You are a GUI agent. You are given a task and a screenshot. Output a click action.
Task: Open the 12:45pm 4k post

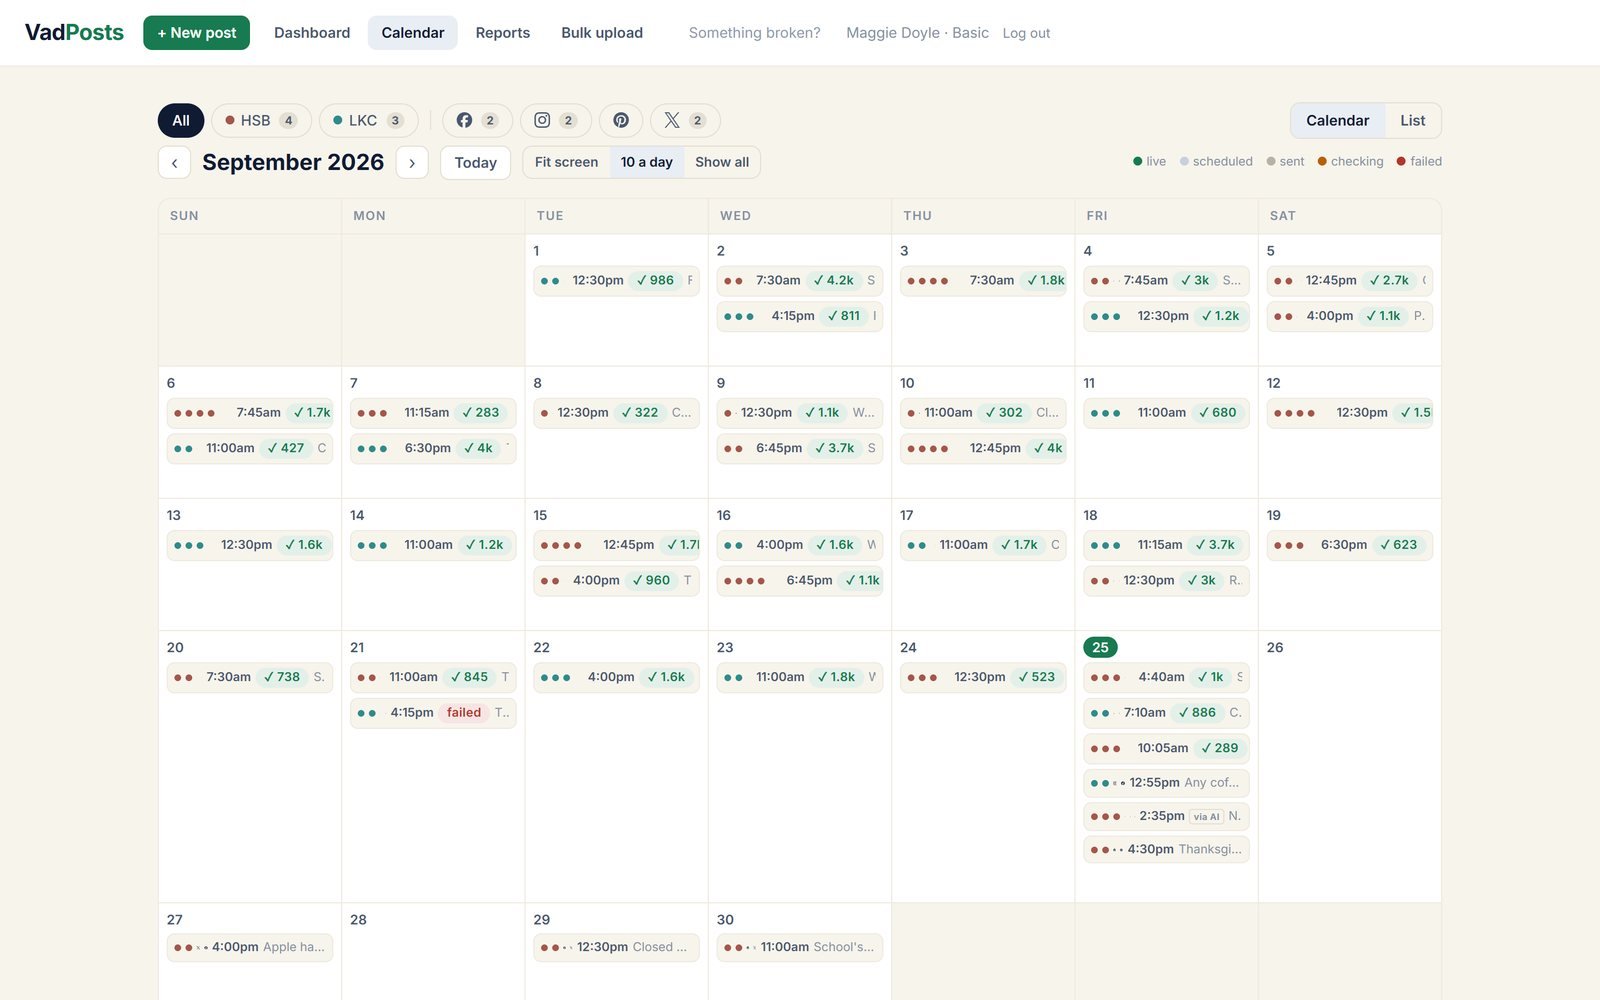[983, 448]
